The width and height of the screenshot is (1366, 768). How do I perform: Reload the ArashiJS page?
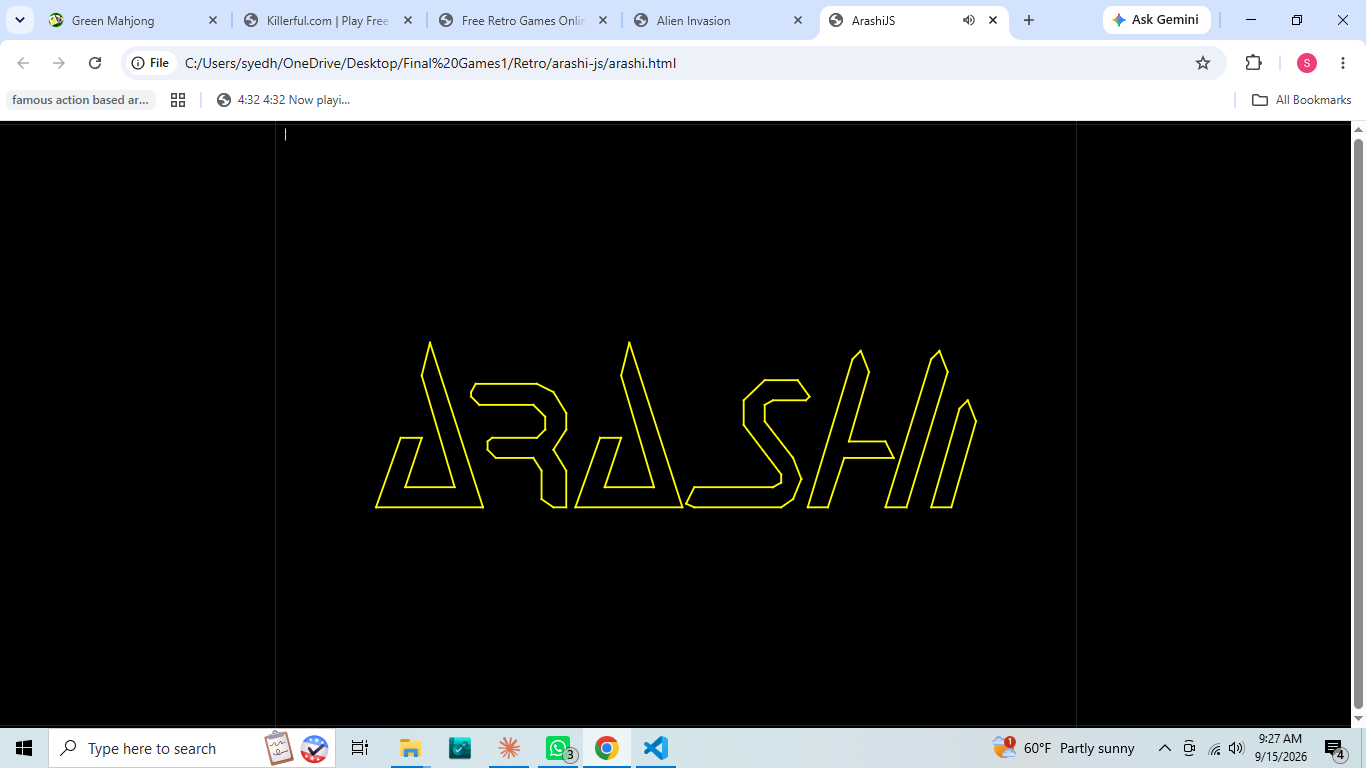pos(95,63)
